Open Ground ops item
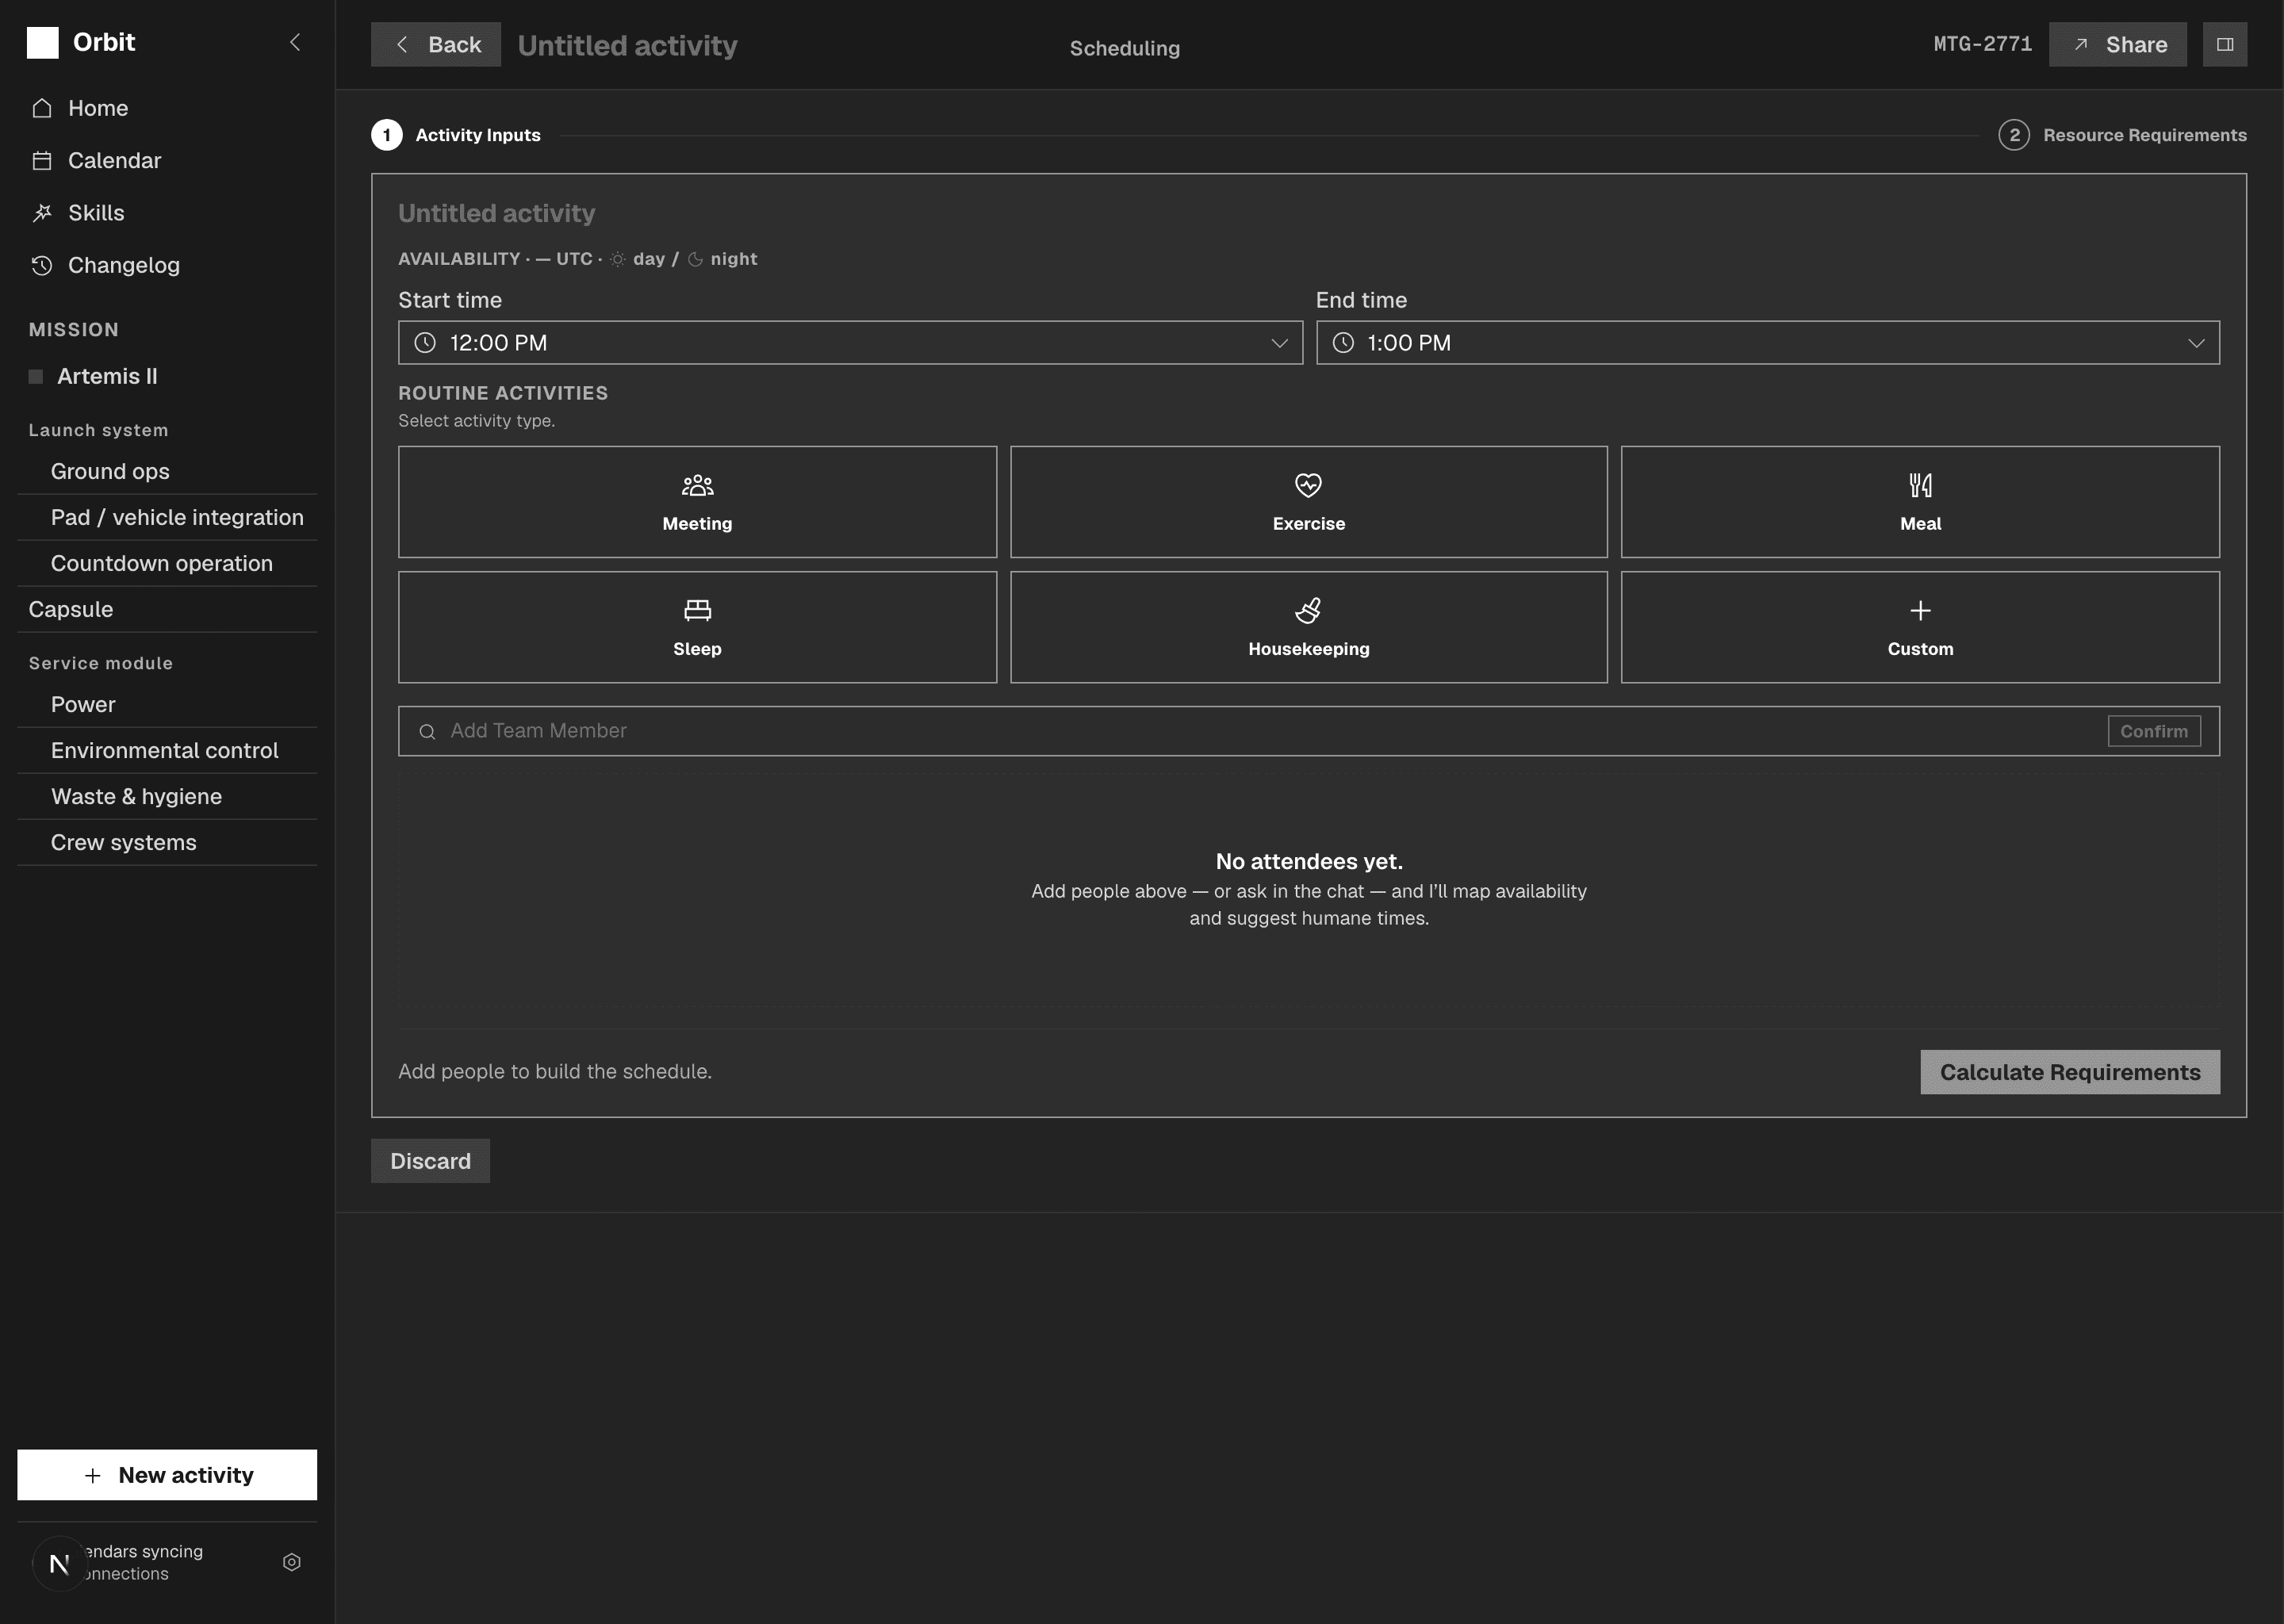Screen dimensions: 2284x1624 (x=167, y=471)
